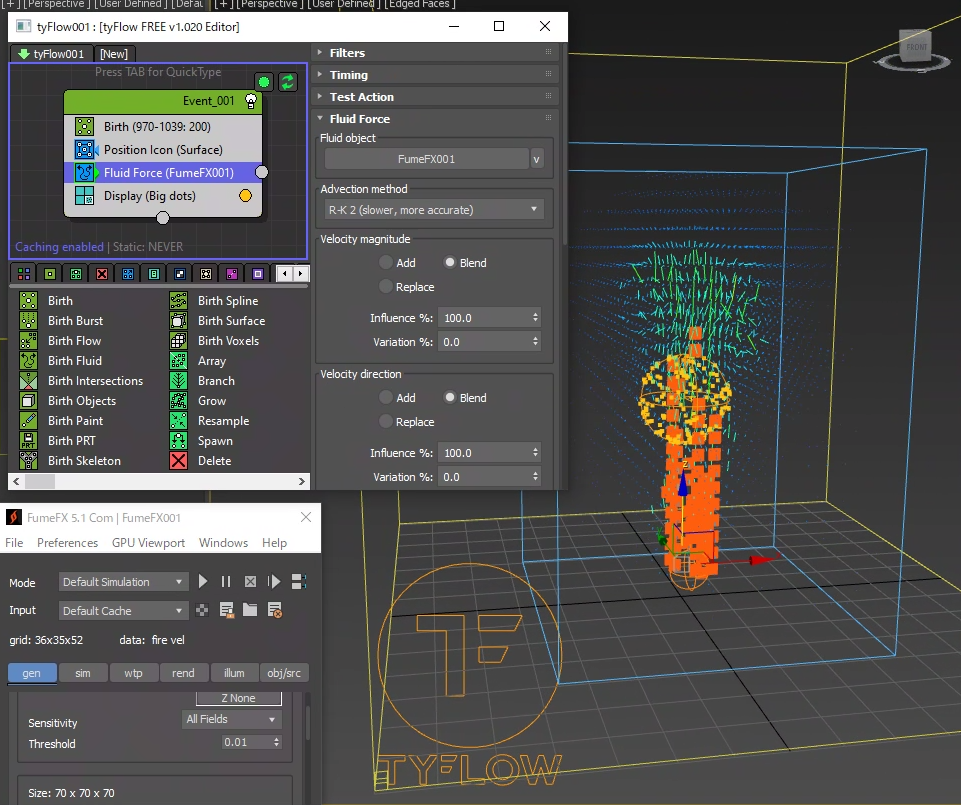Image resolution: width=961 pixels, height=805 pixels.
Task: Start the FumeFX simulation play button
Action: click(203, 581)
